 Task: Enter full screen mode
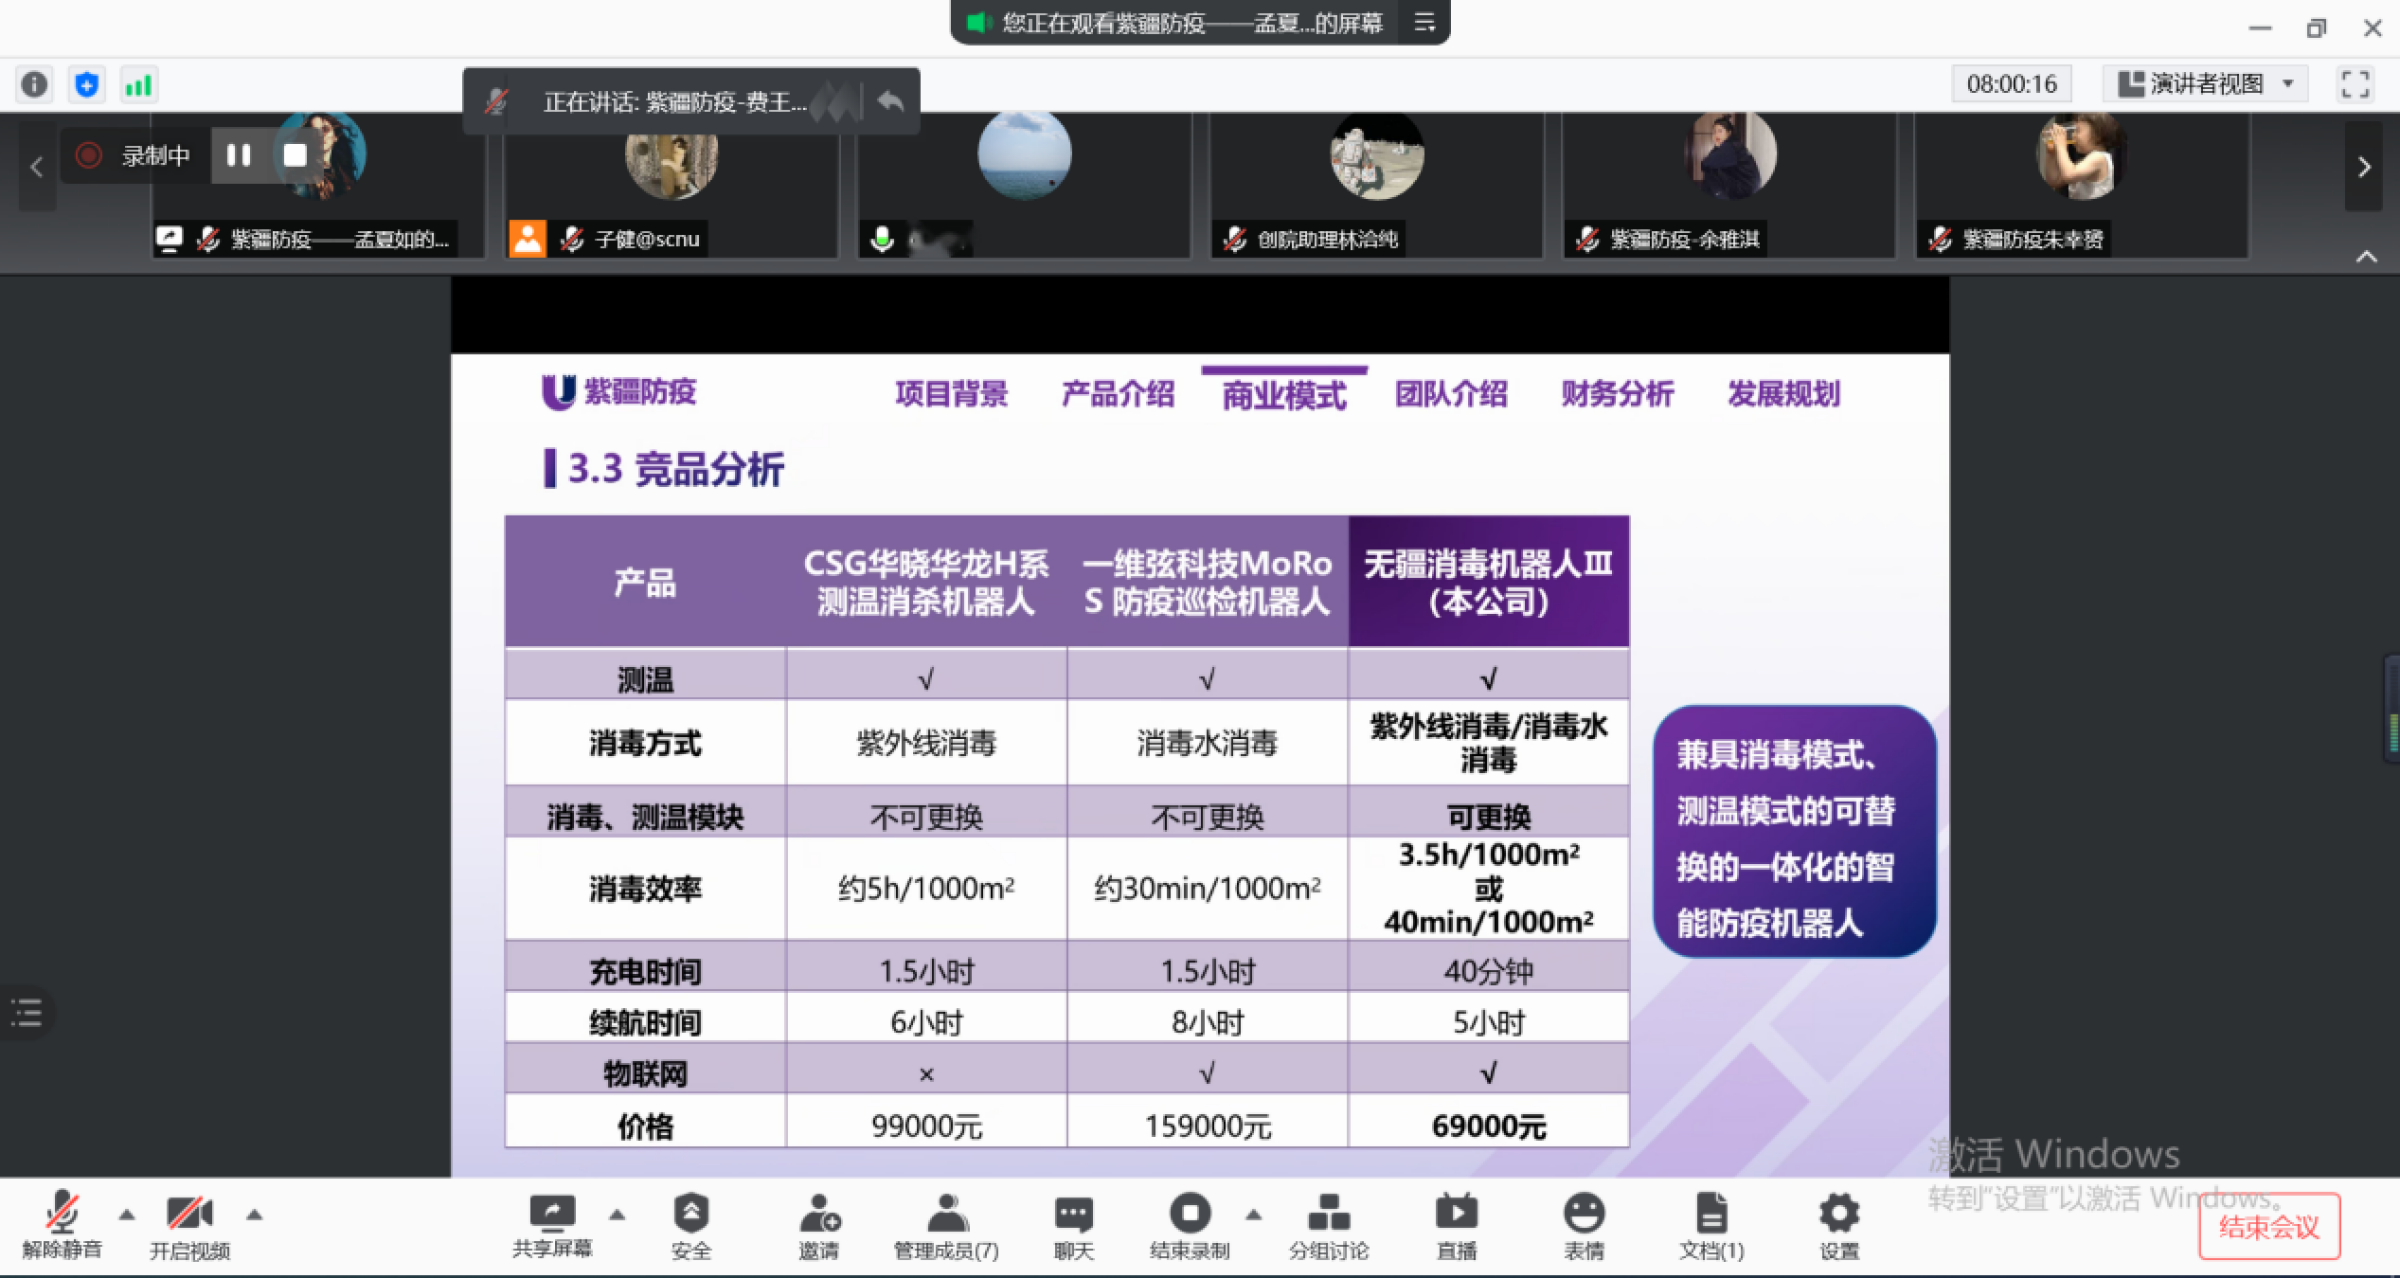pos(2355,84)
